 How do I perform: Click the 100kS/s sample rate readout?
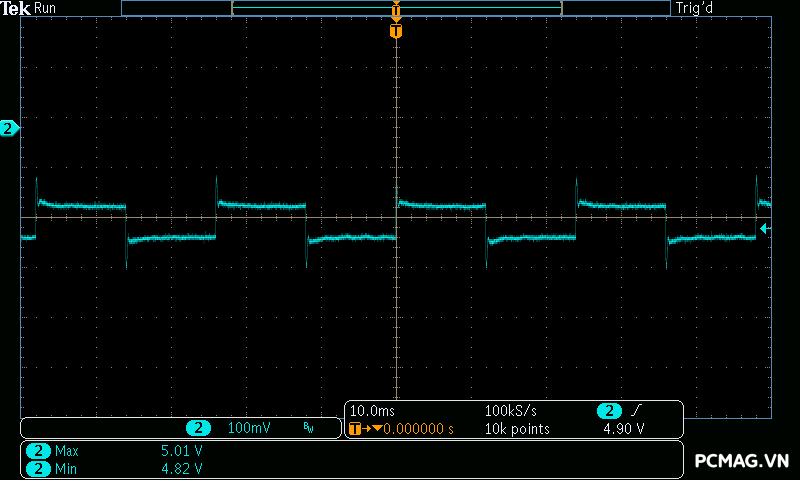click(511, 411)
